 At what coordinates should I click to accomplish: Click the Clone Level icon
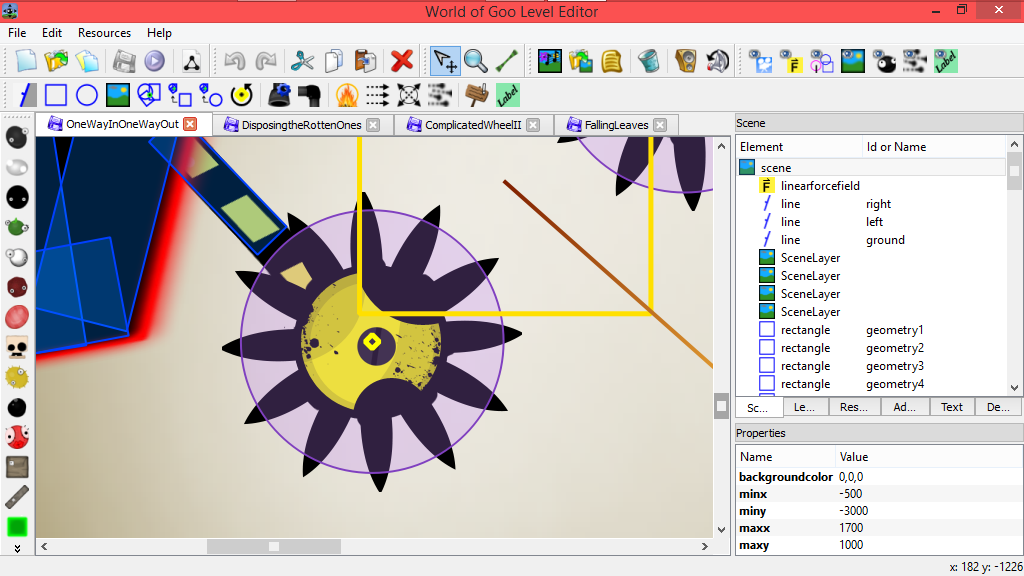tap(88, 61)
